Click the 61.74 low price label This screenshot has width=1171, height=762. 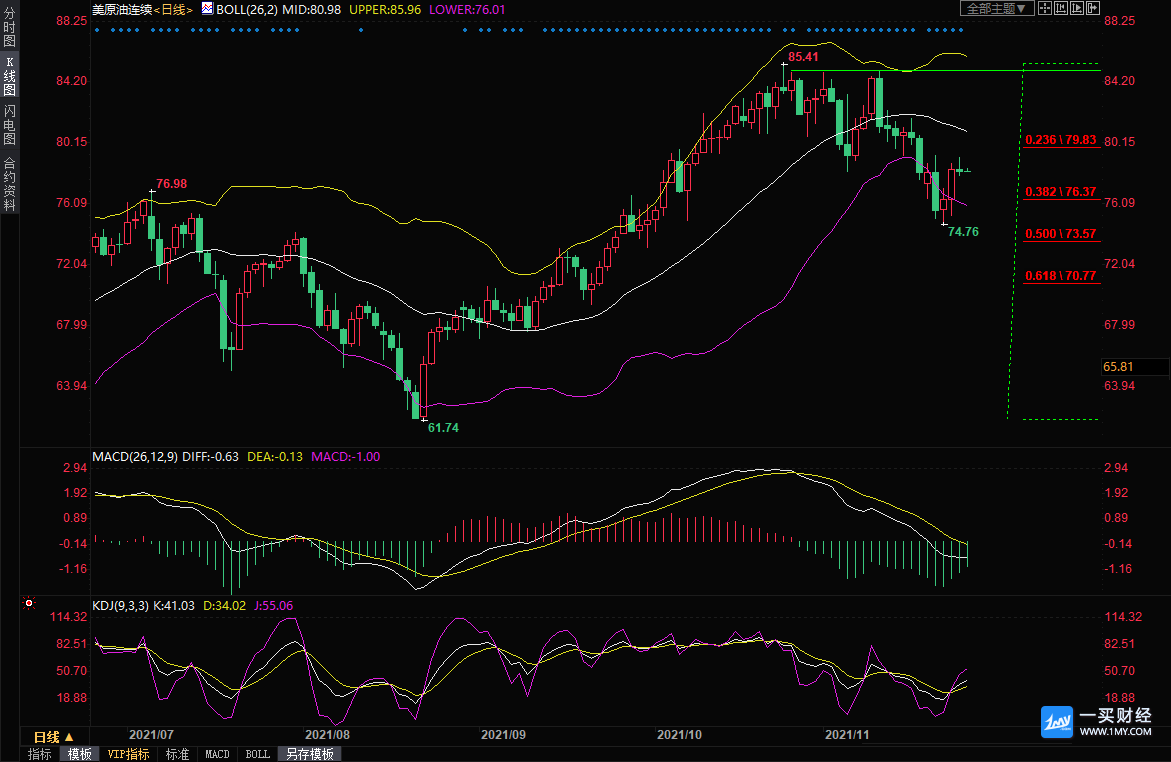coord(443,428)
